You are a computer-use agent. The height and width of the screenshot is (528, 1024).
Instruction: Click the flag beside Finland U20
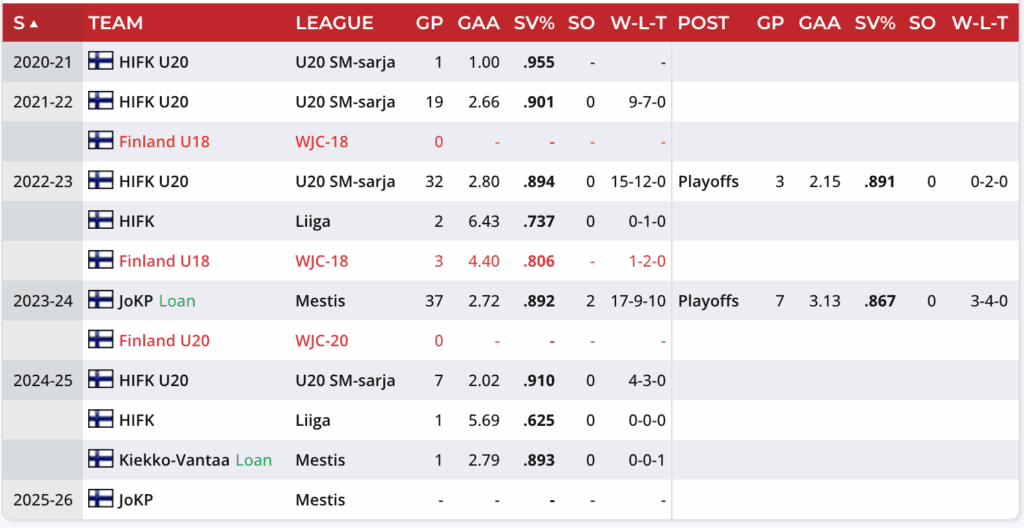[100, 340]
